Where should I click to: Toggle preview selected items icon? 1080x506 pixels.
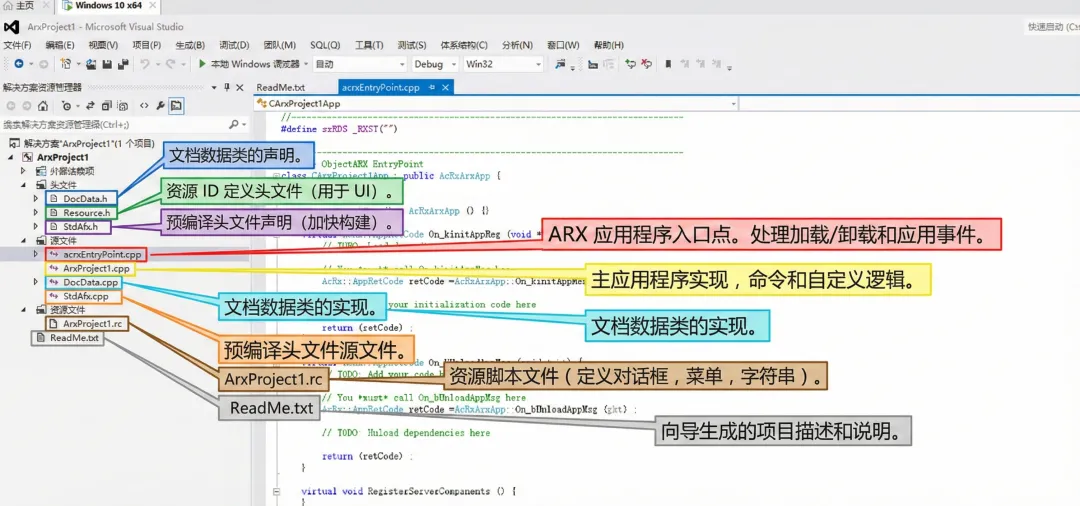pos(176,106)
